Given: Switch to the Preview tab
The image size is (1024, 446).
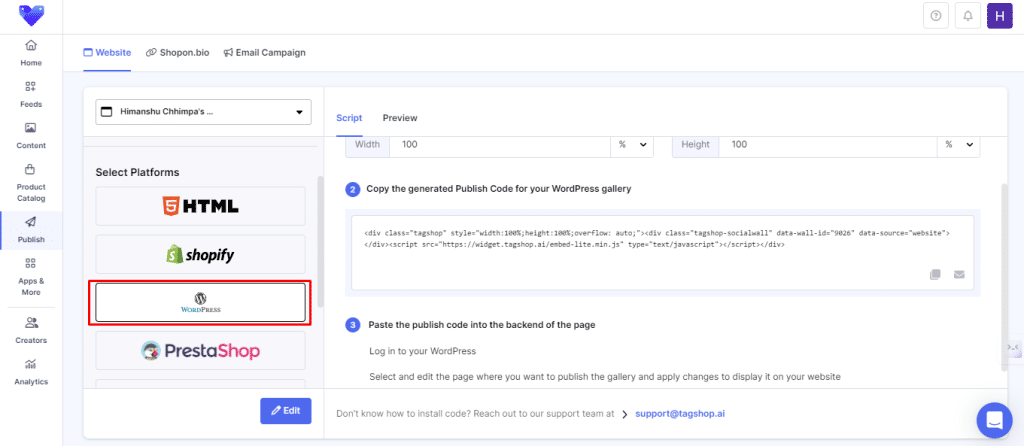Looking at the screenshot, I should (400, 118).
